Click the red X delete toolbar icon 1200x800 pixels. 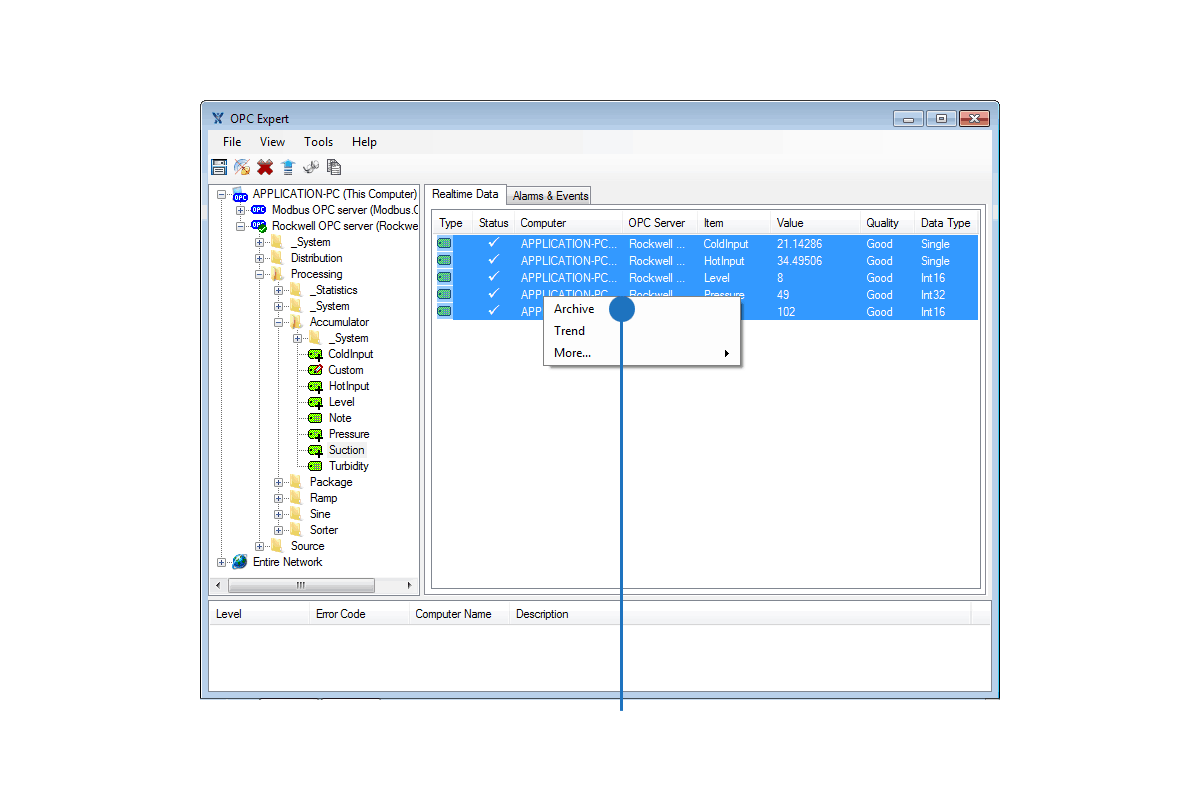pyautogui.click(x=265, y=167)
